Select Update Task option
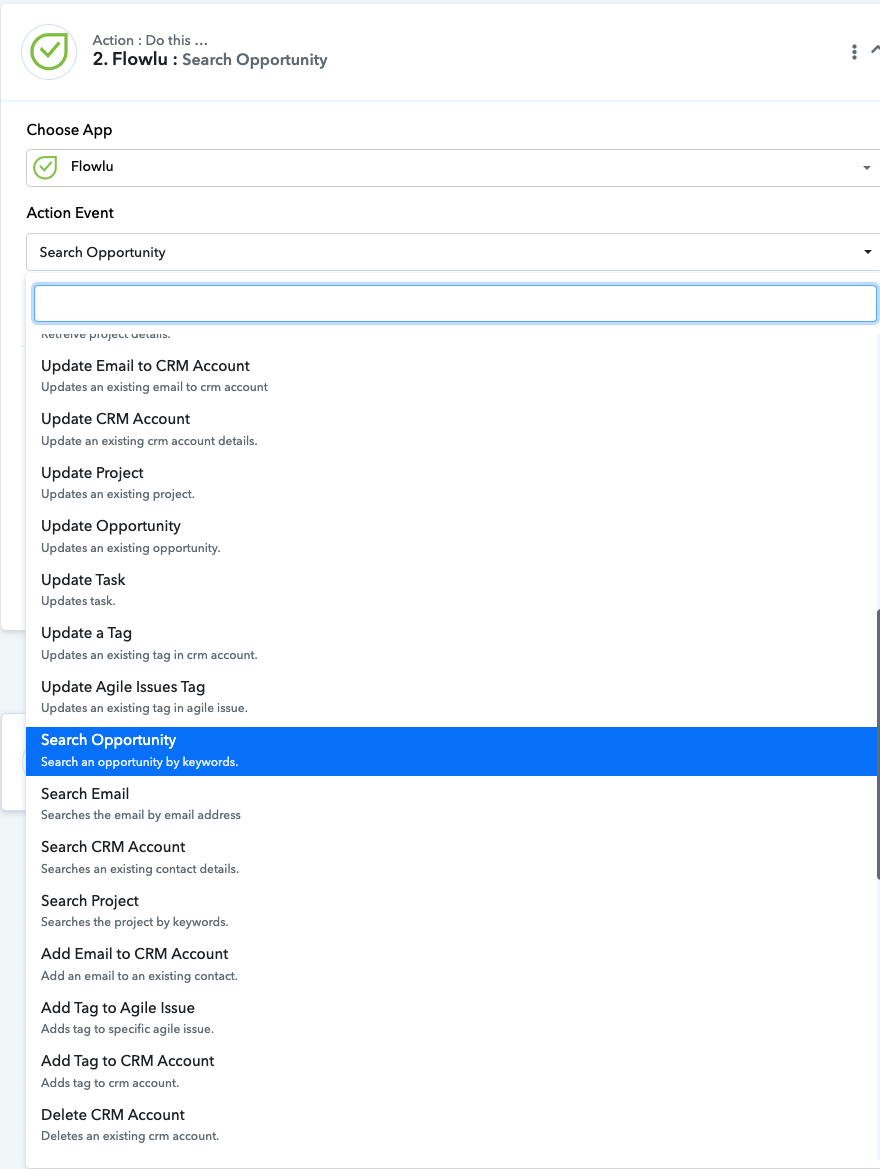The image size is (880, 1169). click(451, 589)
